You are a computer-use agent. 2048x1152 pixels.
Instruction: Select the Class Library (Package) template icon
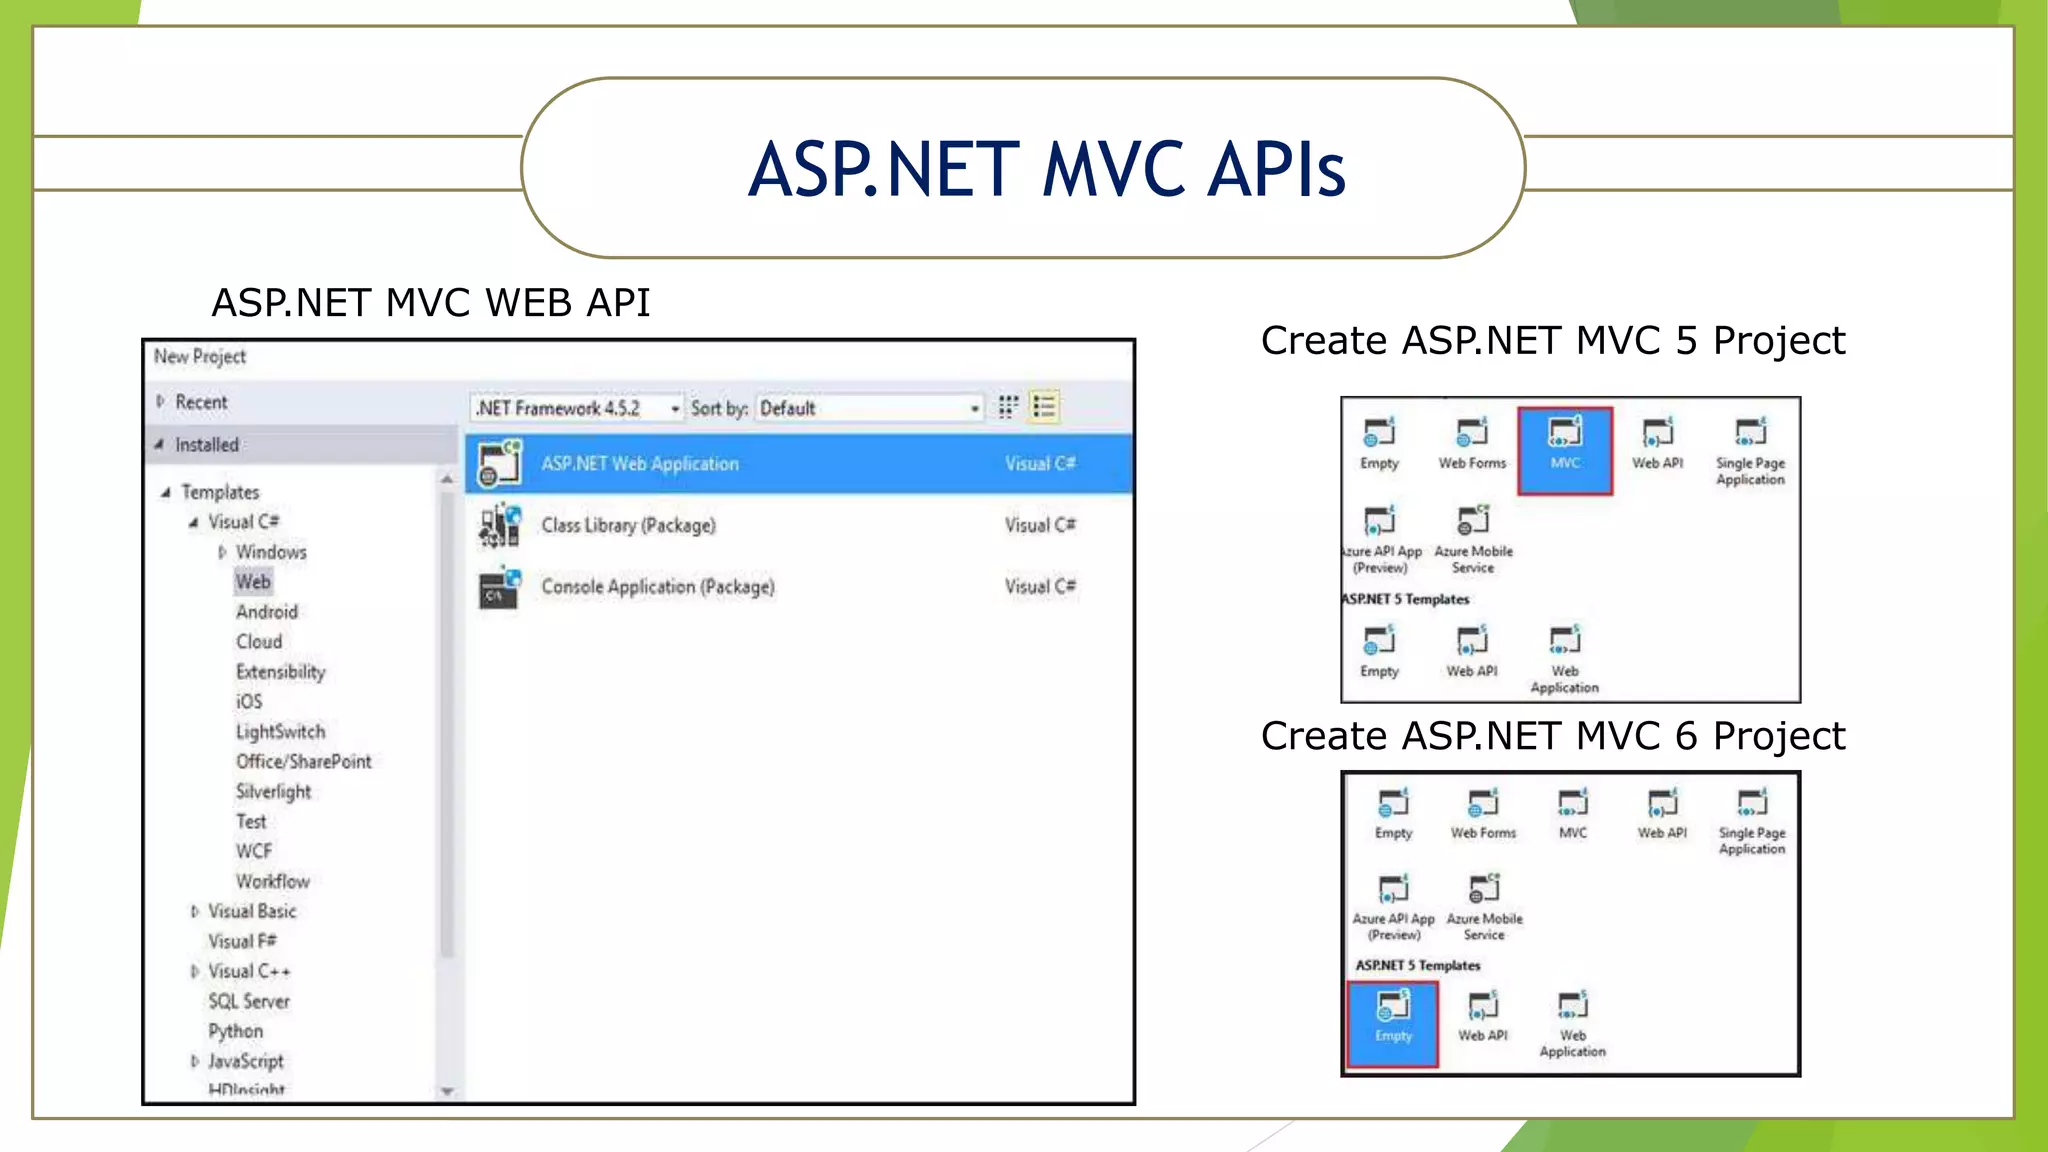(x=499, y=525)
